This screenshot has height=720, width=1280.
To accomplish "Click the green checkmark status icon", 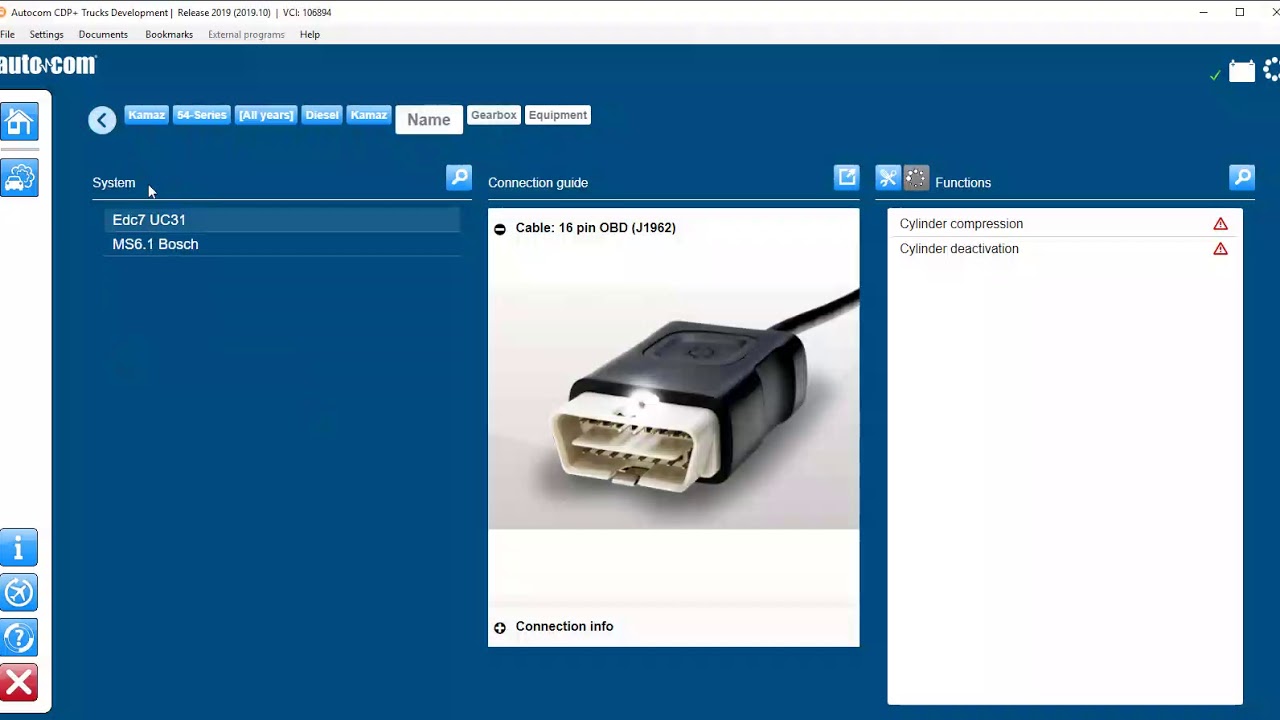I will (1215, 75).
